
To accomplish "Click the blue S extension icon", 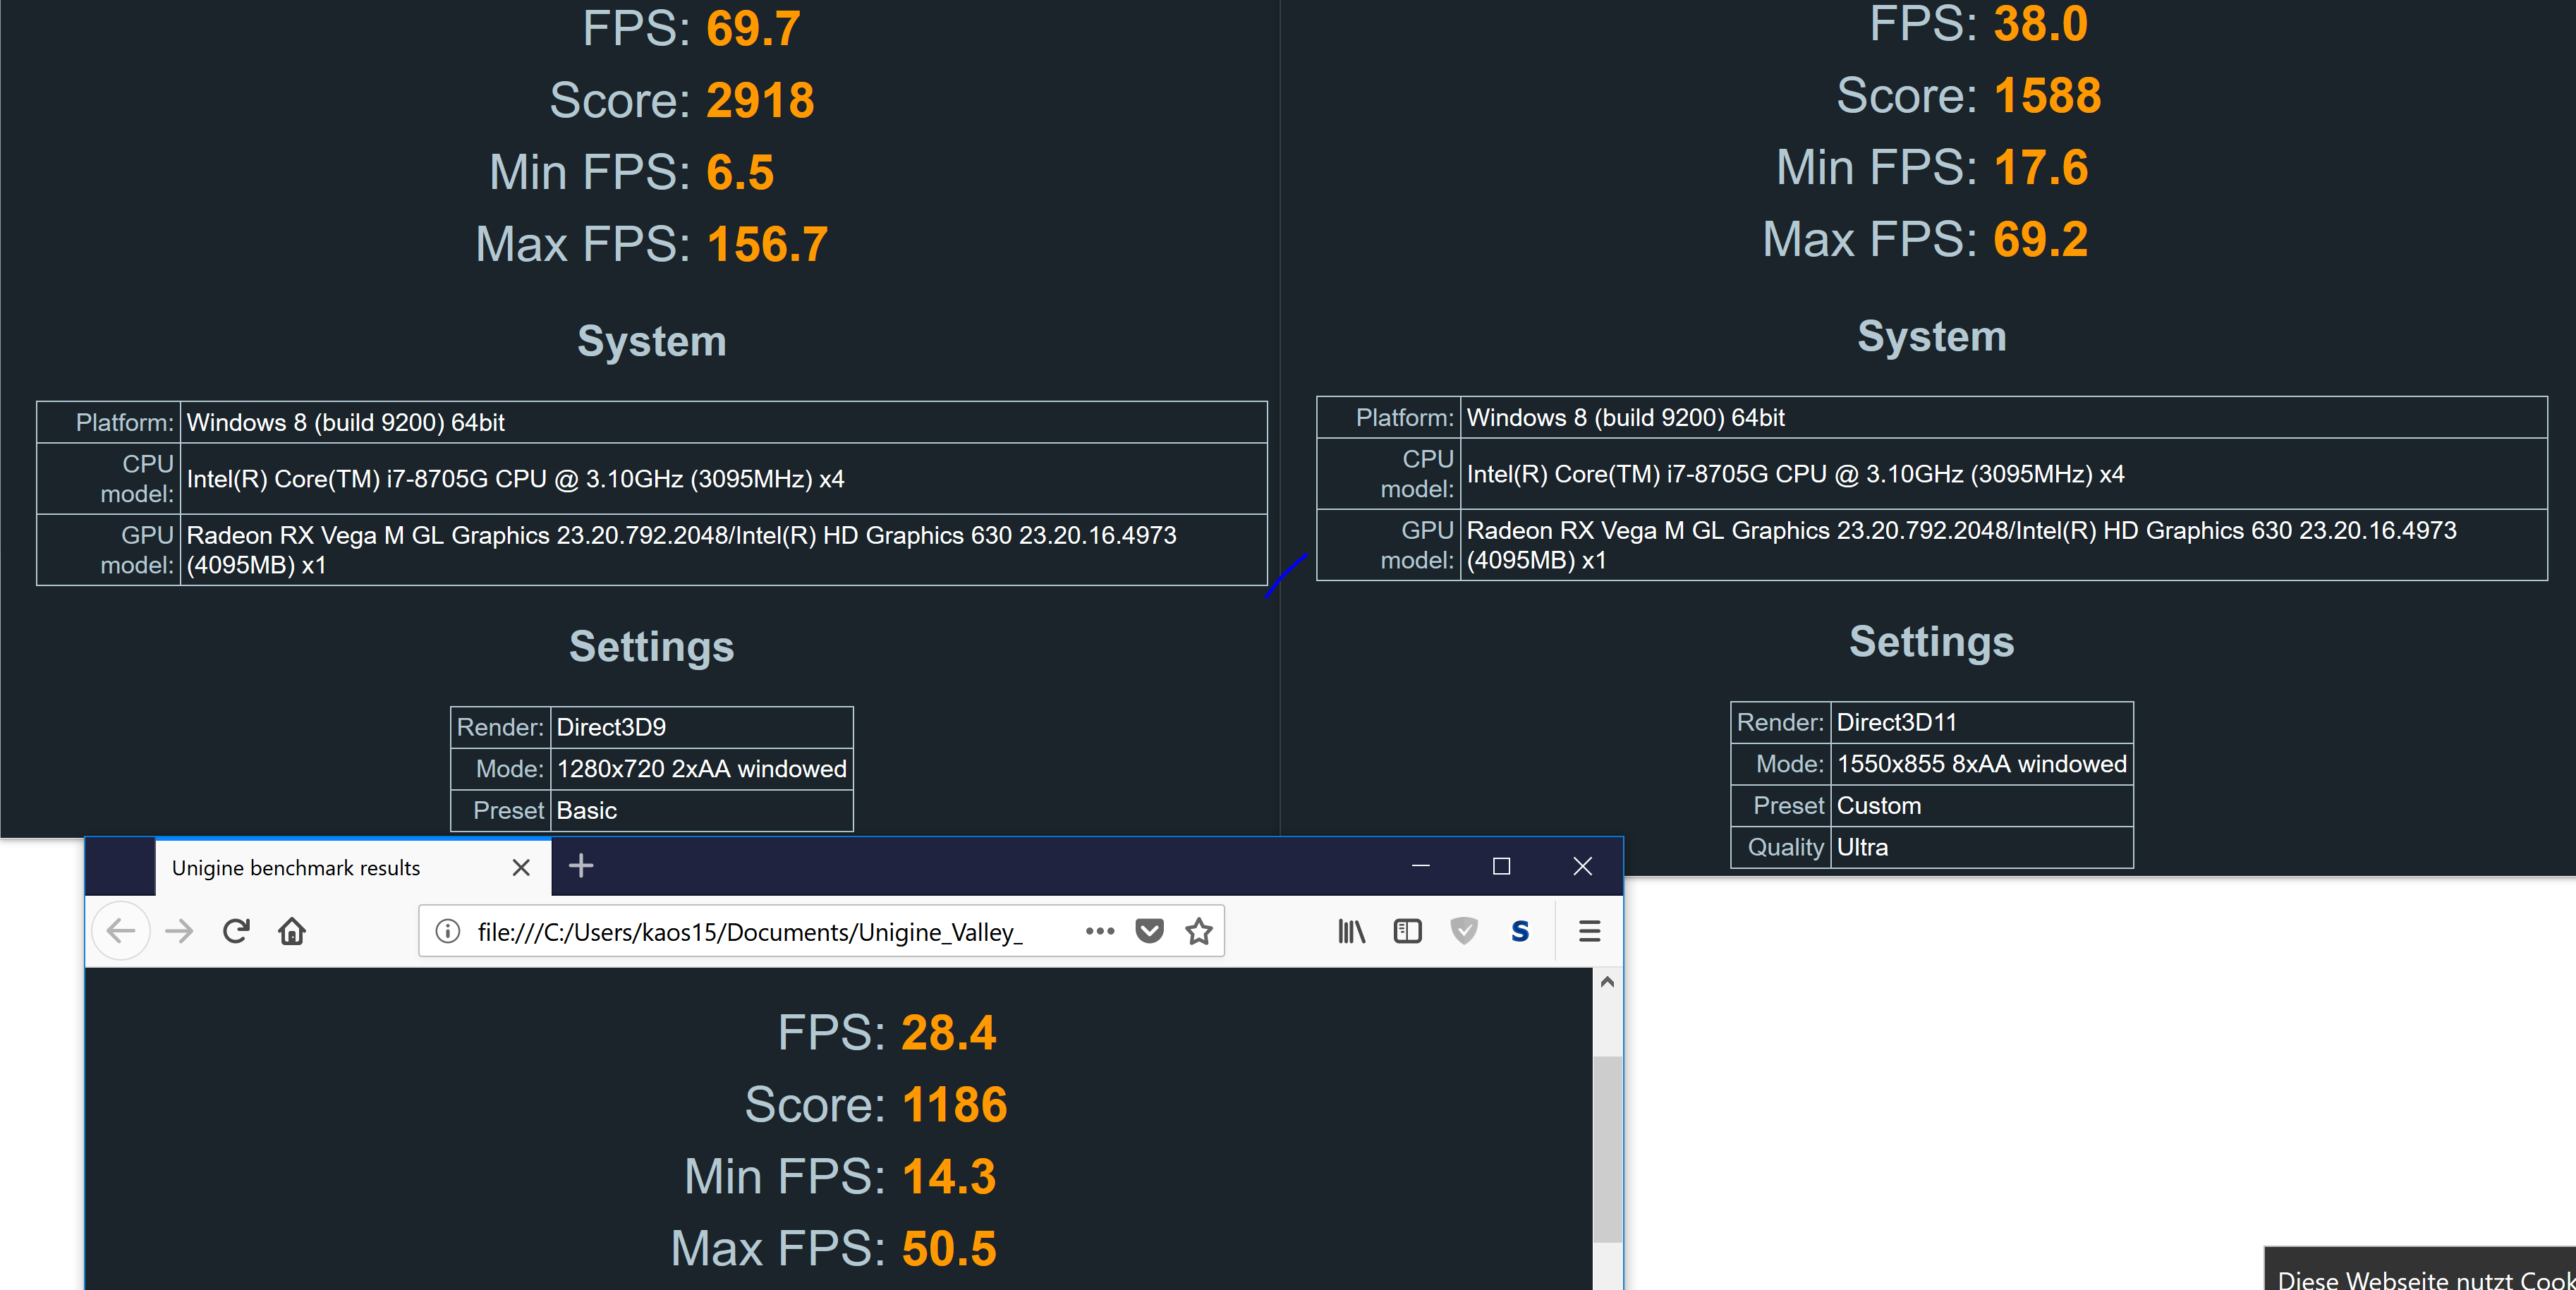I will click(1520, 931).
